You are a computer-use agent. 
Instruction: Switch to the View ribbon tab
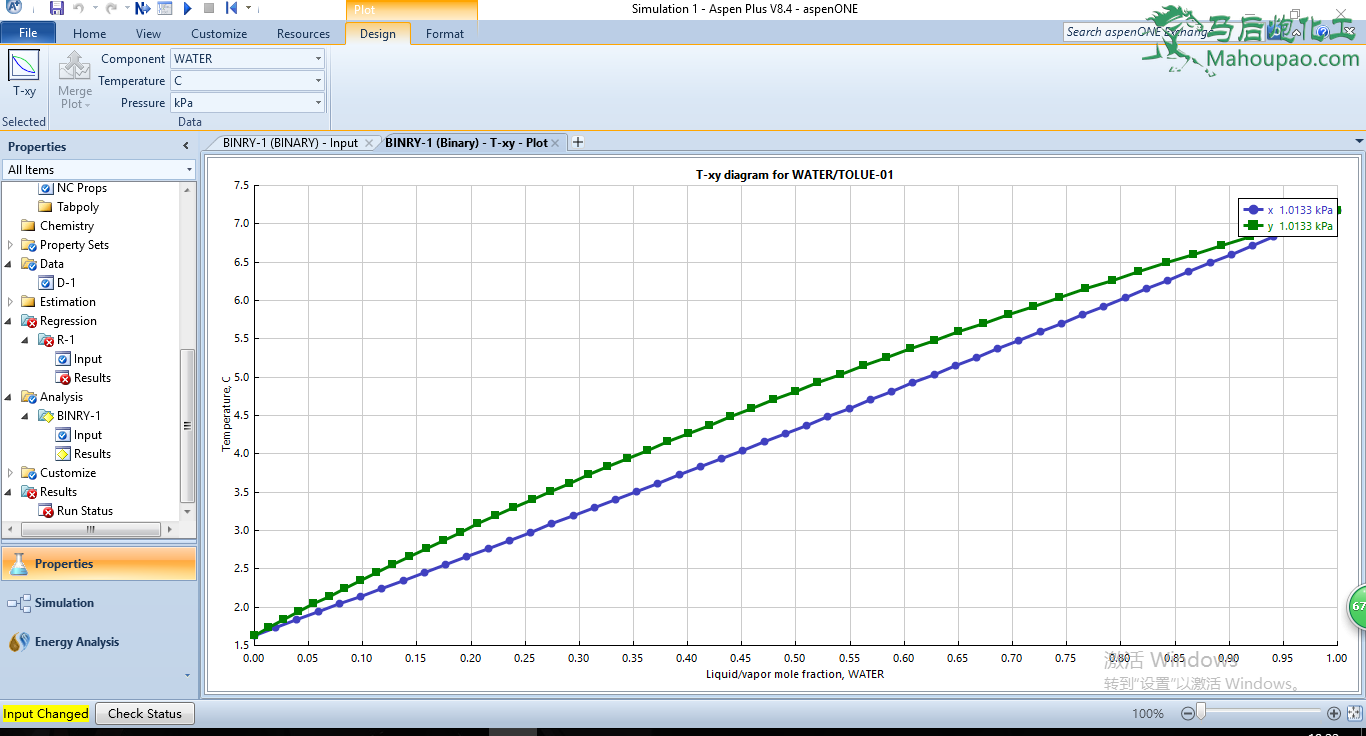click(x=148, y=33)
